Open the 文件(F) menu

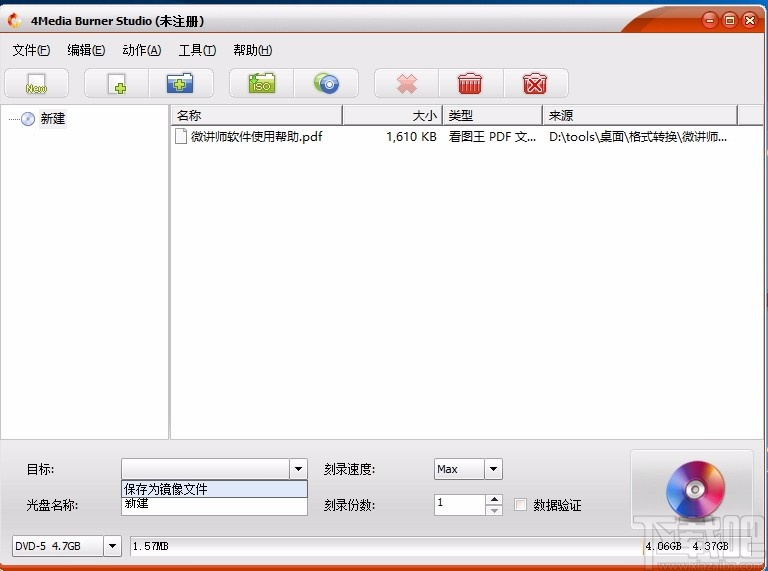tap(31, 50)
